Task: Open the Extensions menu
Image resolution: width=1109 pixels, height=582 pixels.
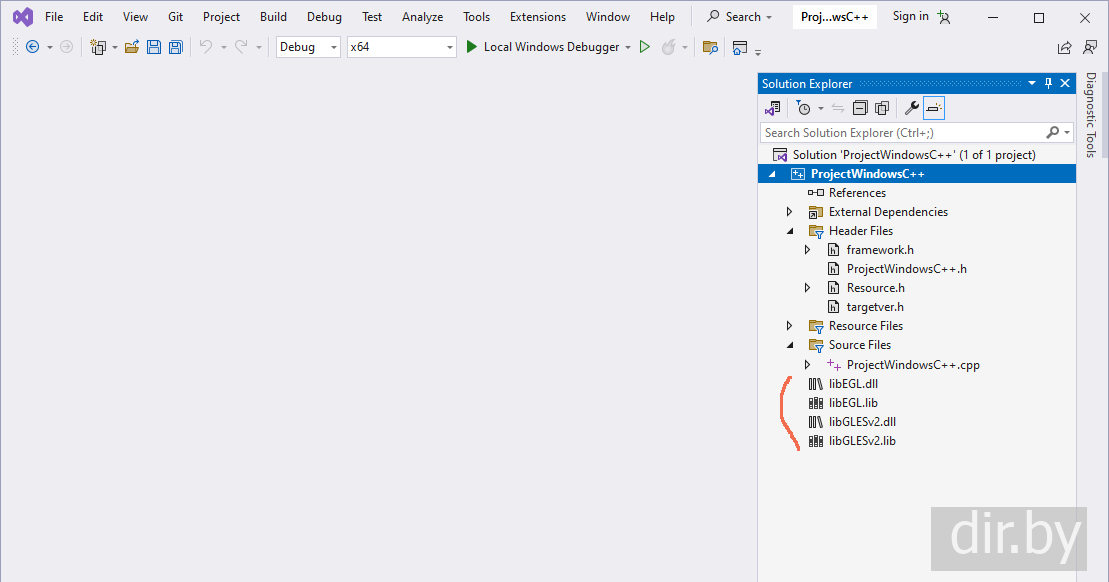Action: tap(537, 17)
